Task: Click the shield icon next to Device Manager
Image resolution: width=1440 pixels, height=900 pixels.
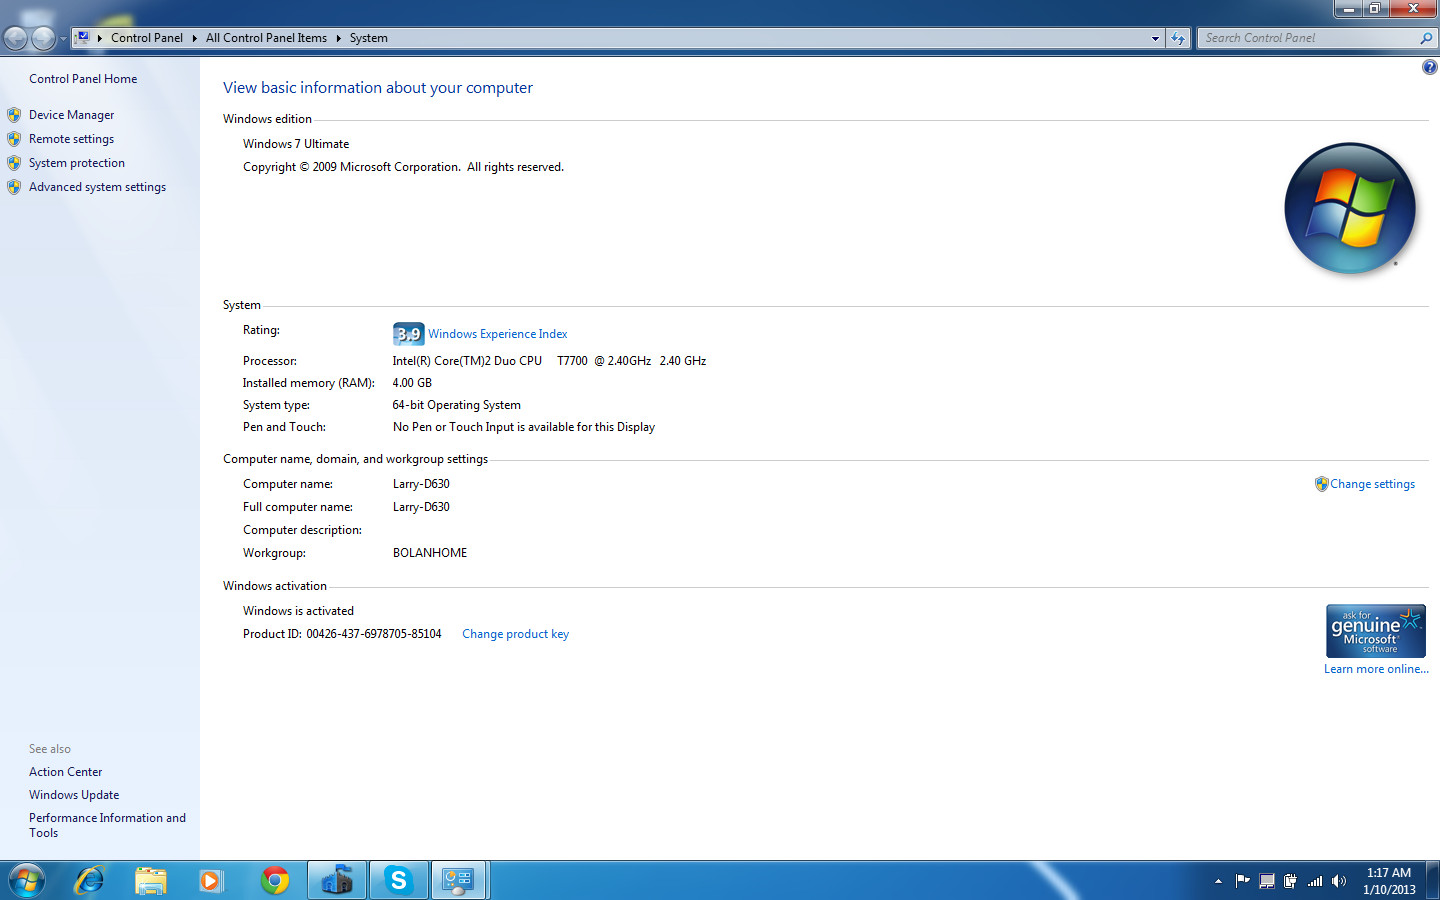Action: pyautogui.click(x=14, y=115)
